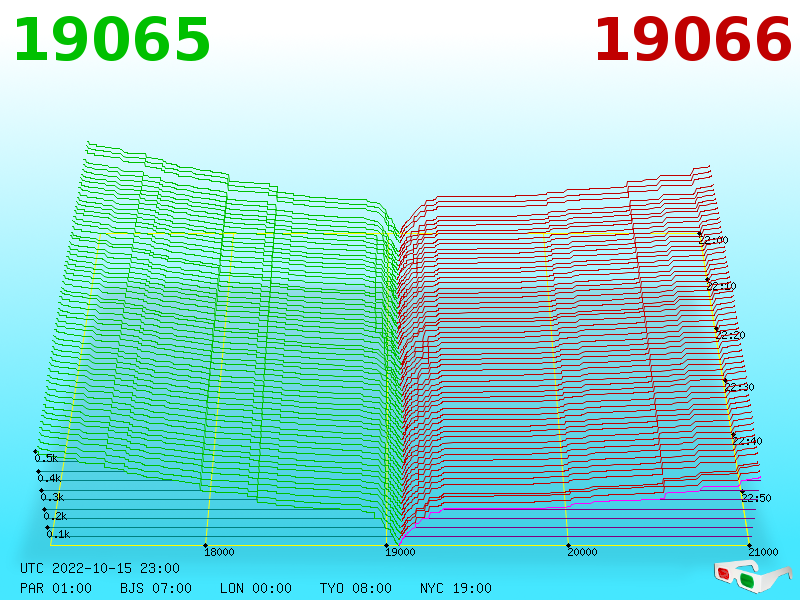Select the 19000 price axis label
Image resolution: width=800 pixels, height=600 pixels.
[x=400, y=552]
